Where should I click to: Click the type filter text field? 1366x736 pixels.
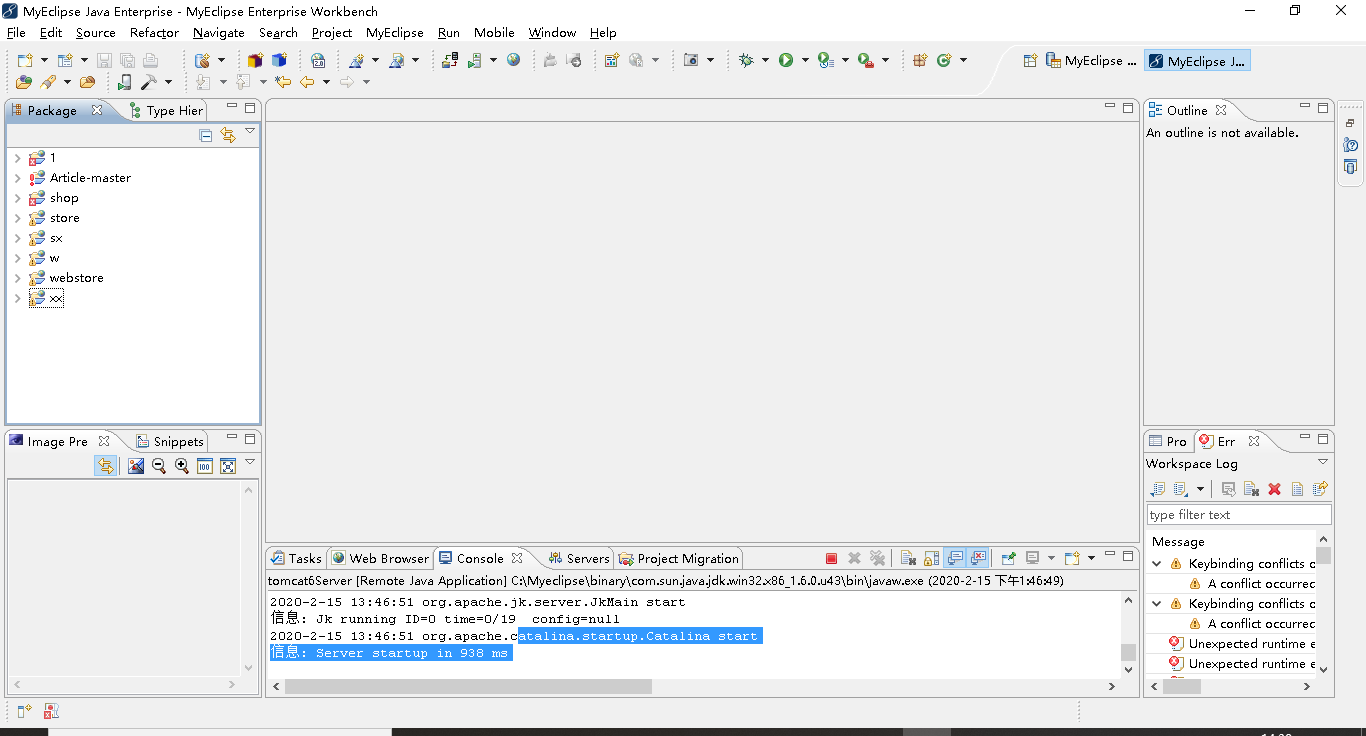(1238, 513)
